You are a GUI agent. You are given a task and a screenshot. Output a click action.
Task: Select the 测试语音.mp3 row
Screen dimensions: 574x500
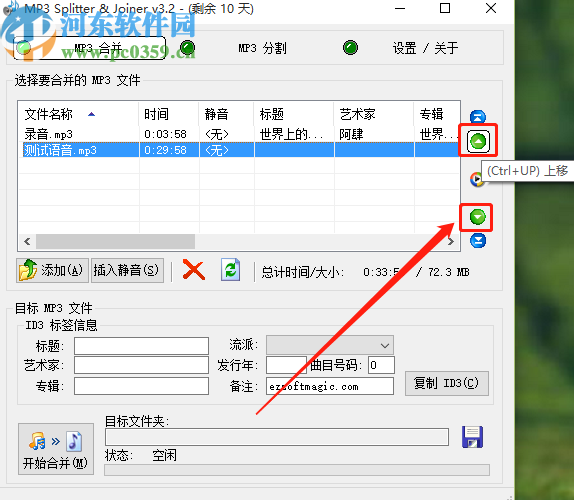click(x=239, y=150)
